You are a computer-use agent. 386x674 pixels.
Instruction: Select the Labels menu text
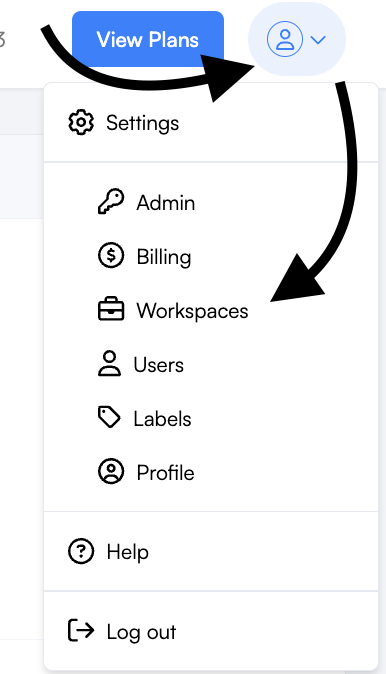(x=162, y=419)
